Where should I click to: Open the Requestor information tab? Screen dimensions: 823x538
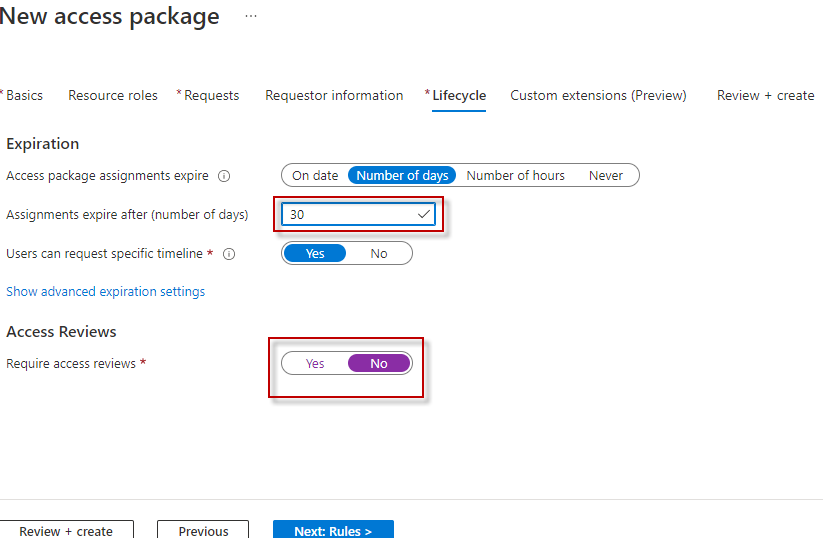334,96
